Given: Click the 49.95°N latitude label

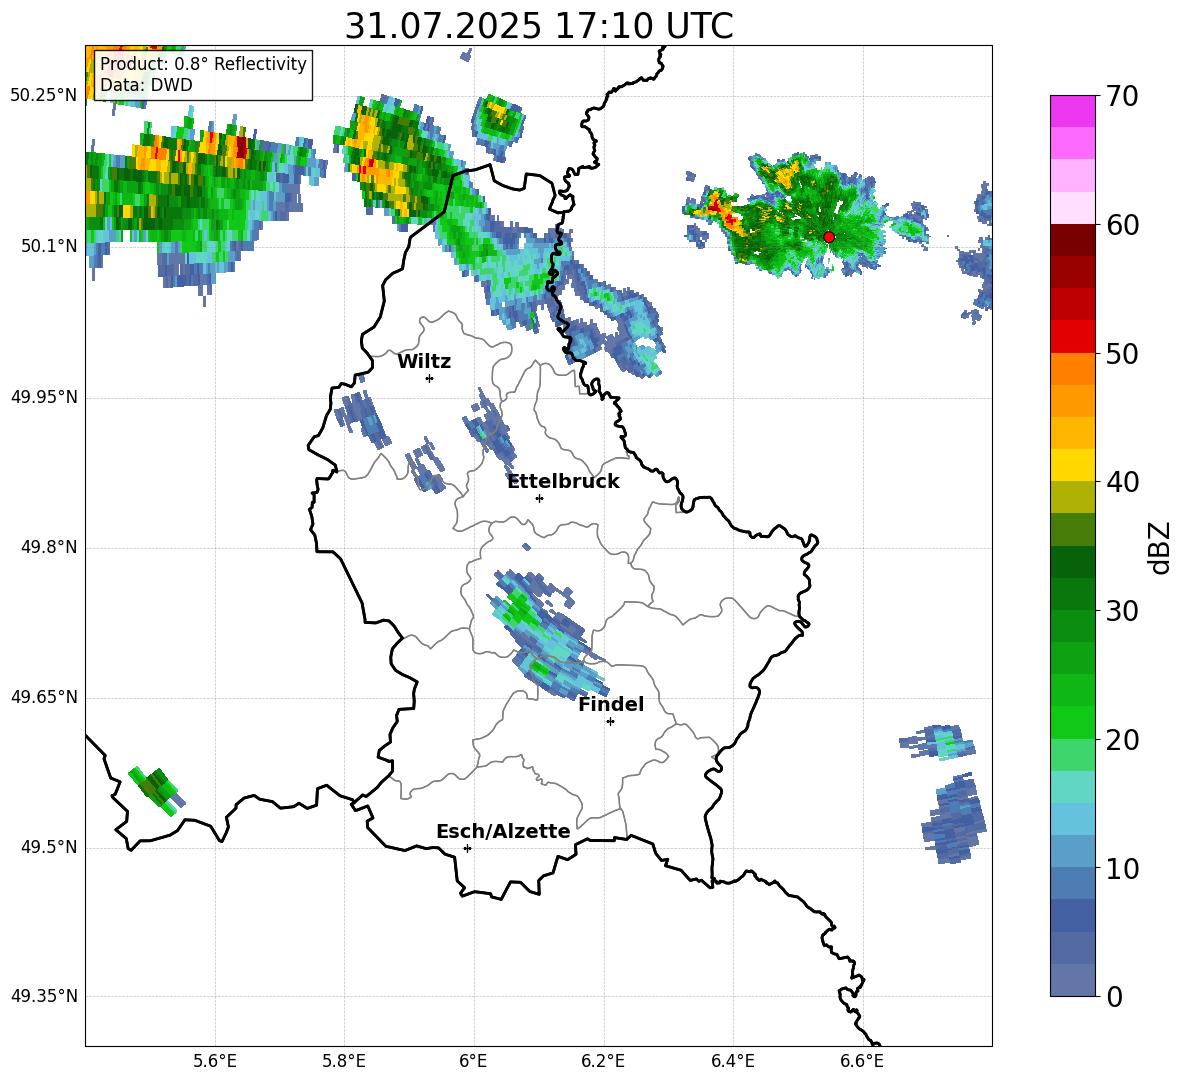Looking at the screenshot, I should (44, 397).
